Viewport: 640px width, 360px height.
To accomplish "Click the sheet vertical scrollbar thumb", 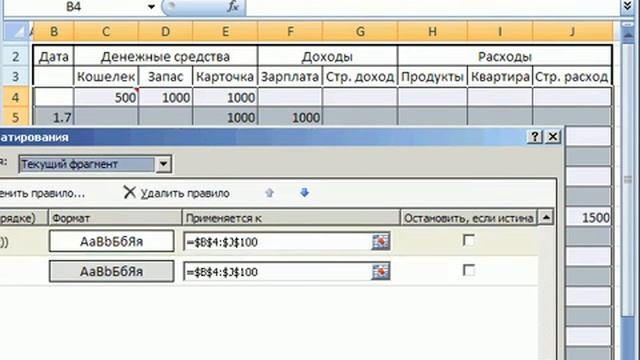I will pos(628,180).
